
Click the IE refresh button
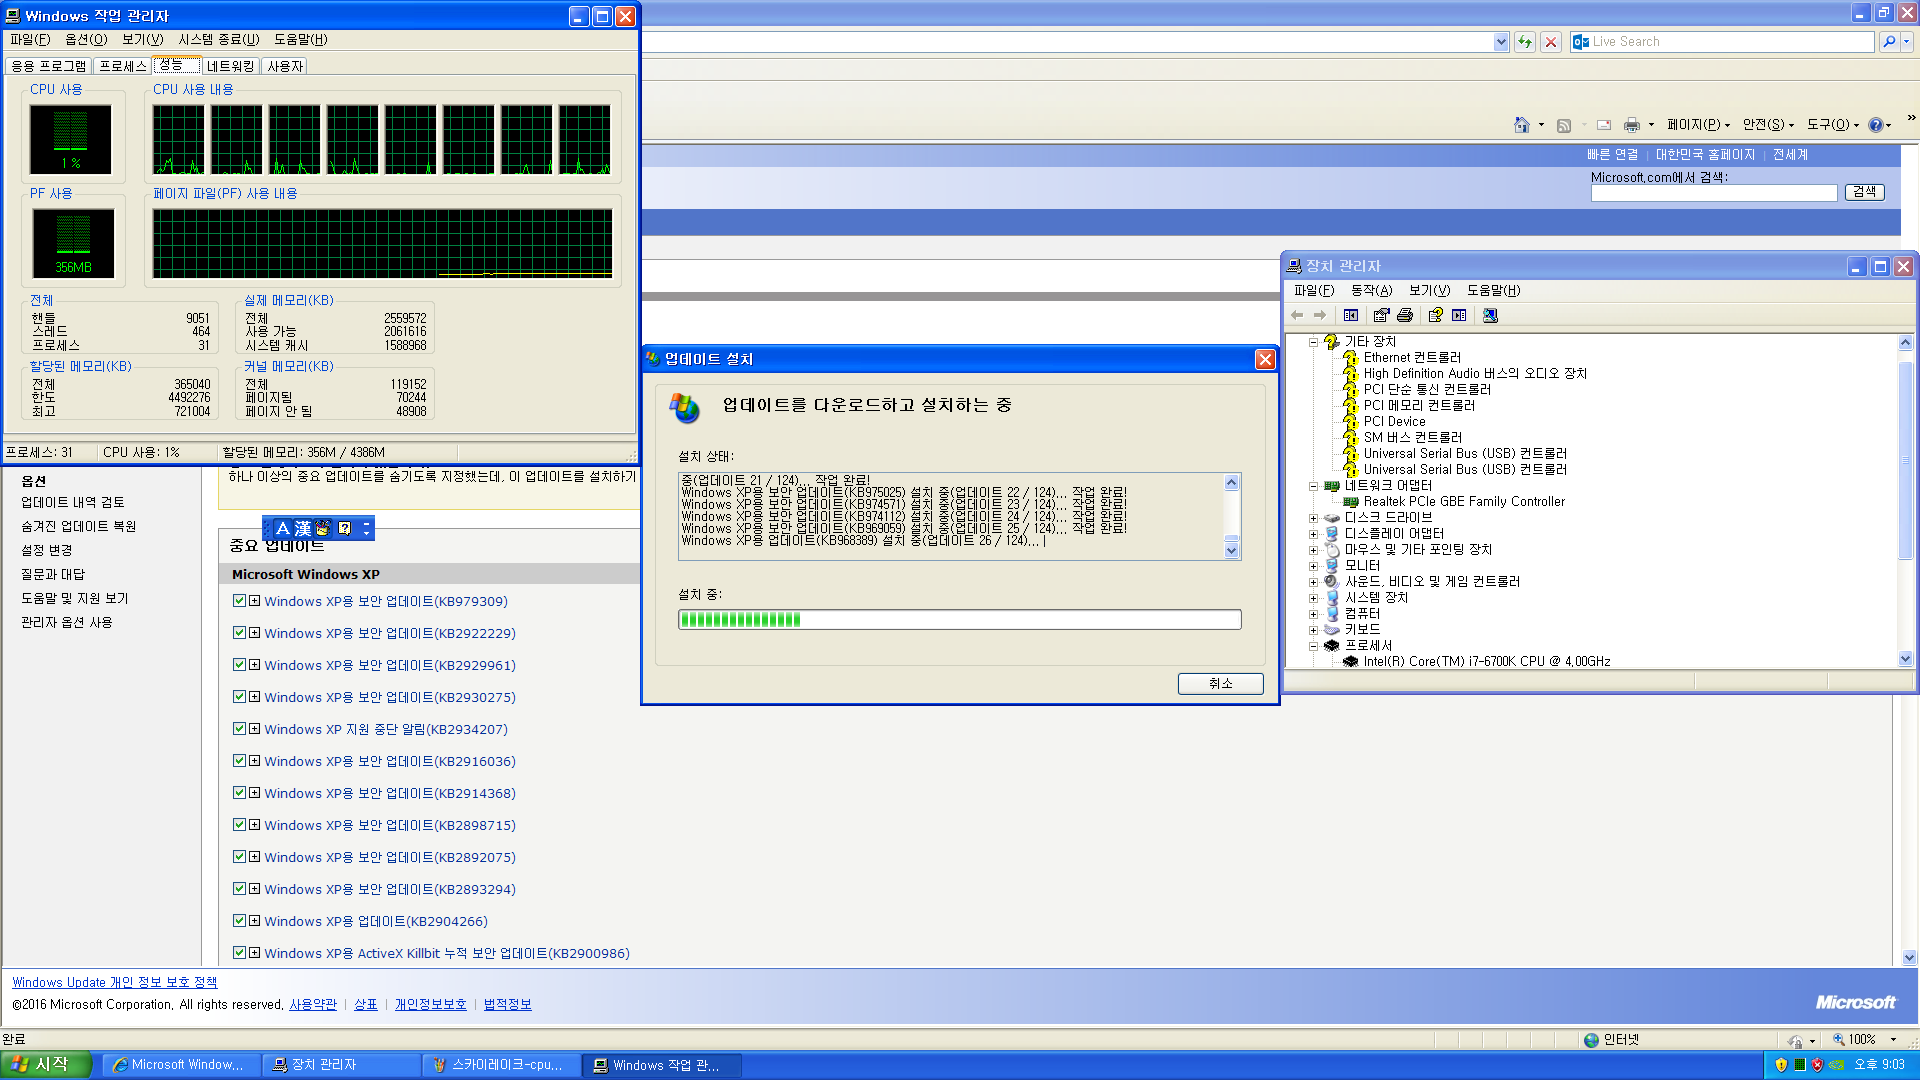1524,42
